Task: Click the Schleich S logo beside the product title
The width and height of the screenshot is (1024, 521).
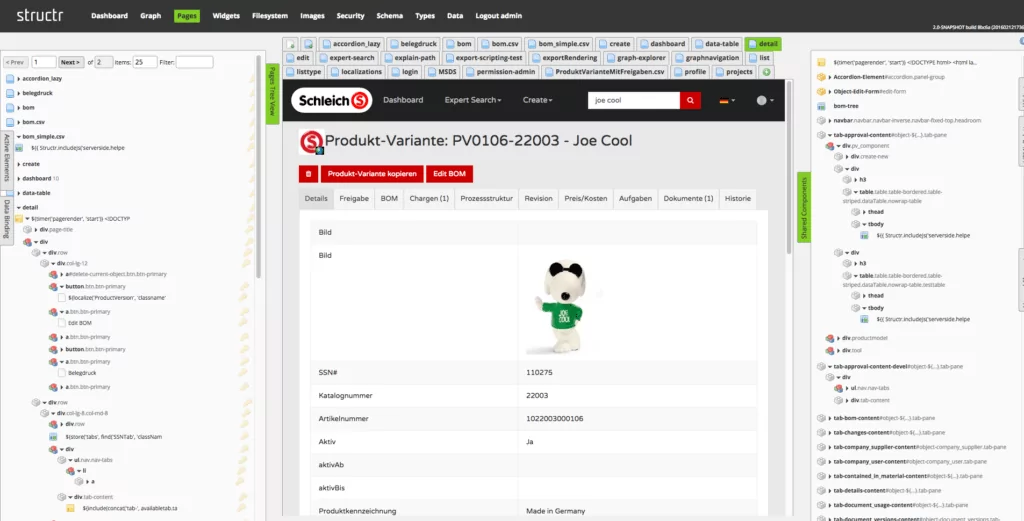Action: point(312,142)
